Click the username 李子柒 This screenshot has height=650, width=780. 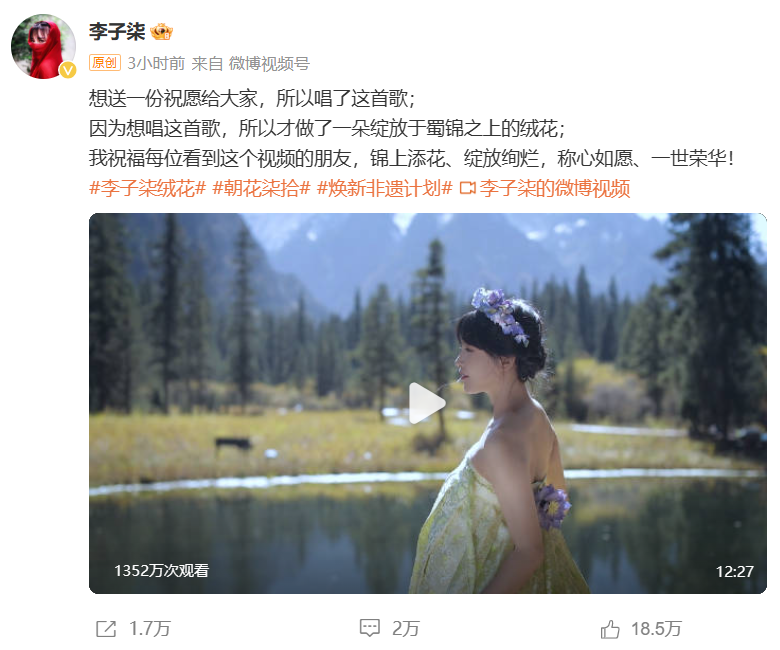117,32
